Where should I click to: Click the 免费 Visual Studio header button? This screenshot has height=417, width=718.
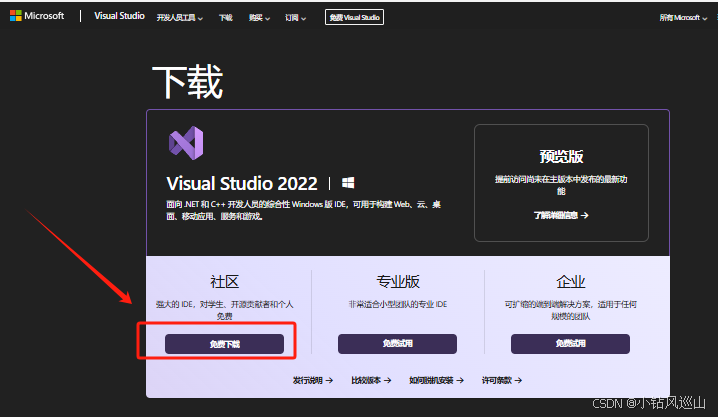pos(354,17)
